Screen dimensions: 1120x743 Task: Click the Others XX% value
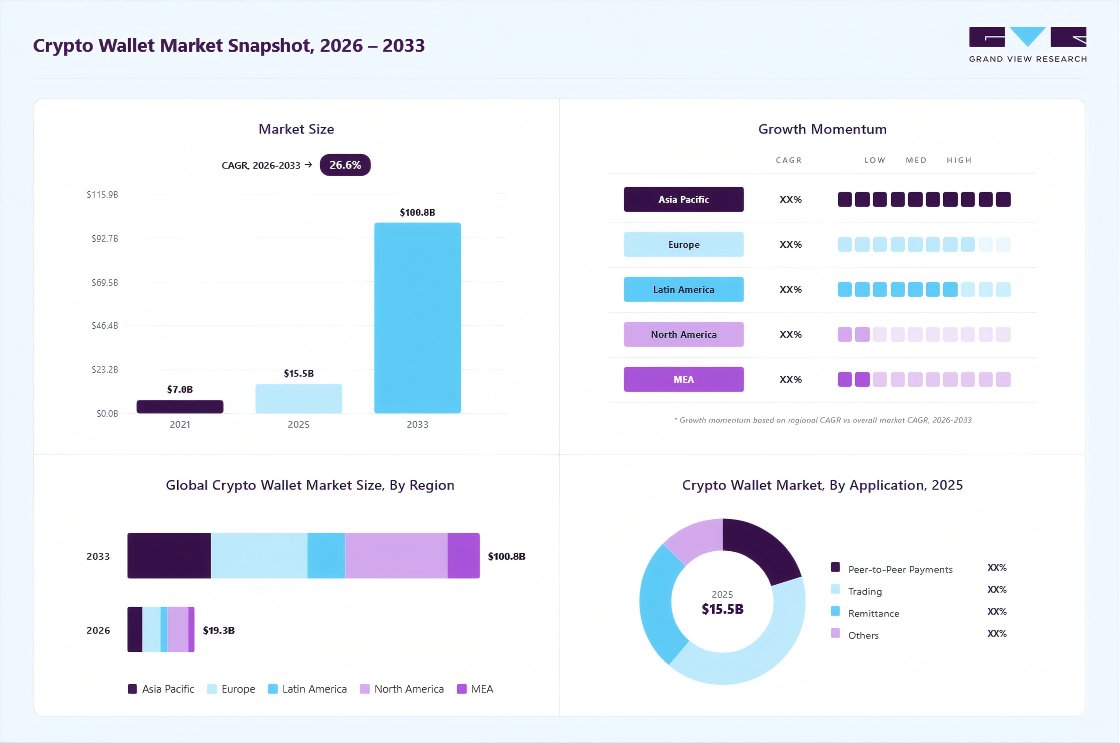[x=997, y=633]
